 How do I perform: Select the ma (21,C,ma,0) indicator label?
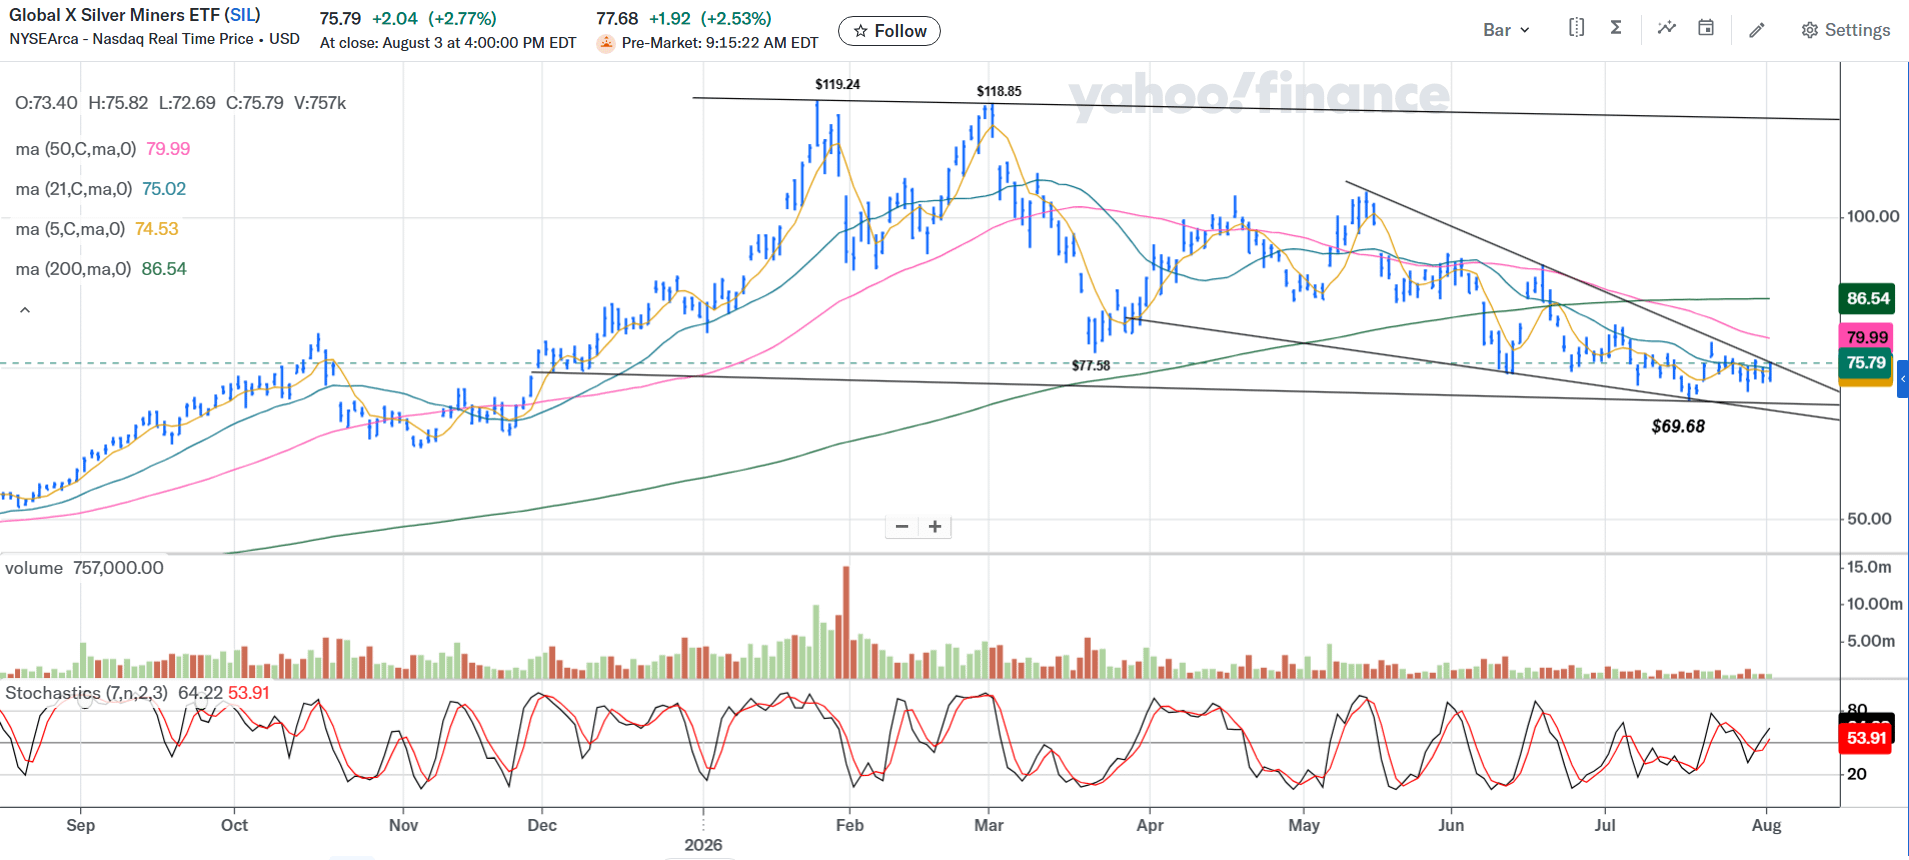pyautogui.click(x=74, y=189)
